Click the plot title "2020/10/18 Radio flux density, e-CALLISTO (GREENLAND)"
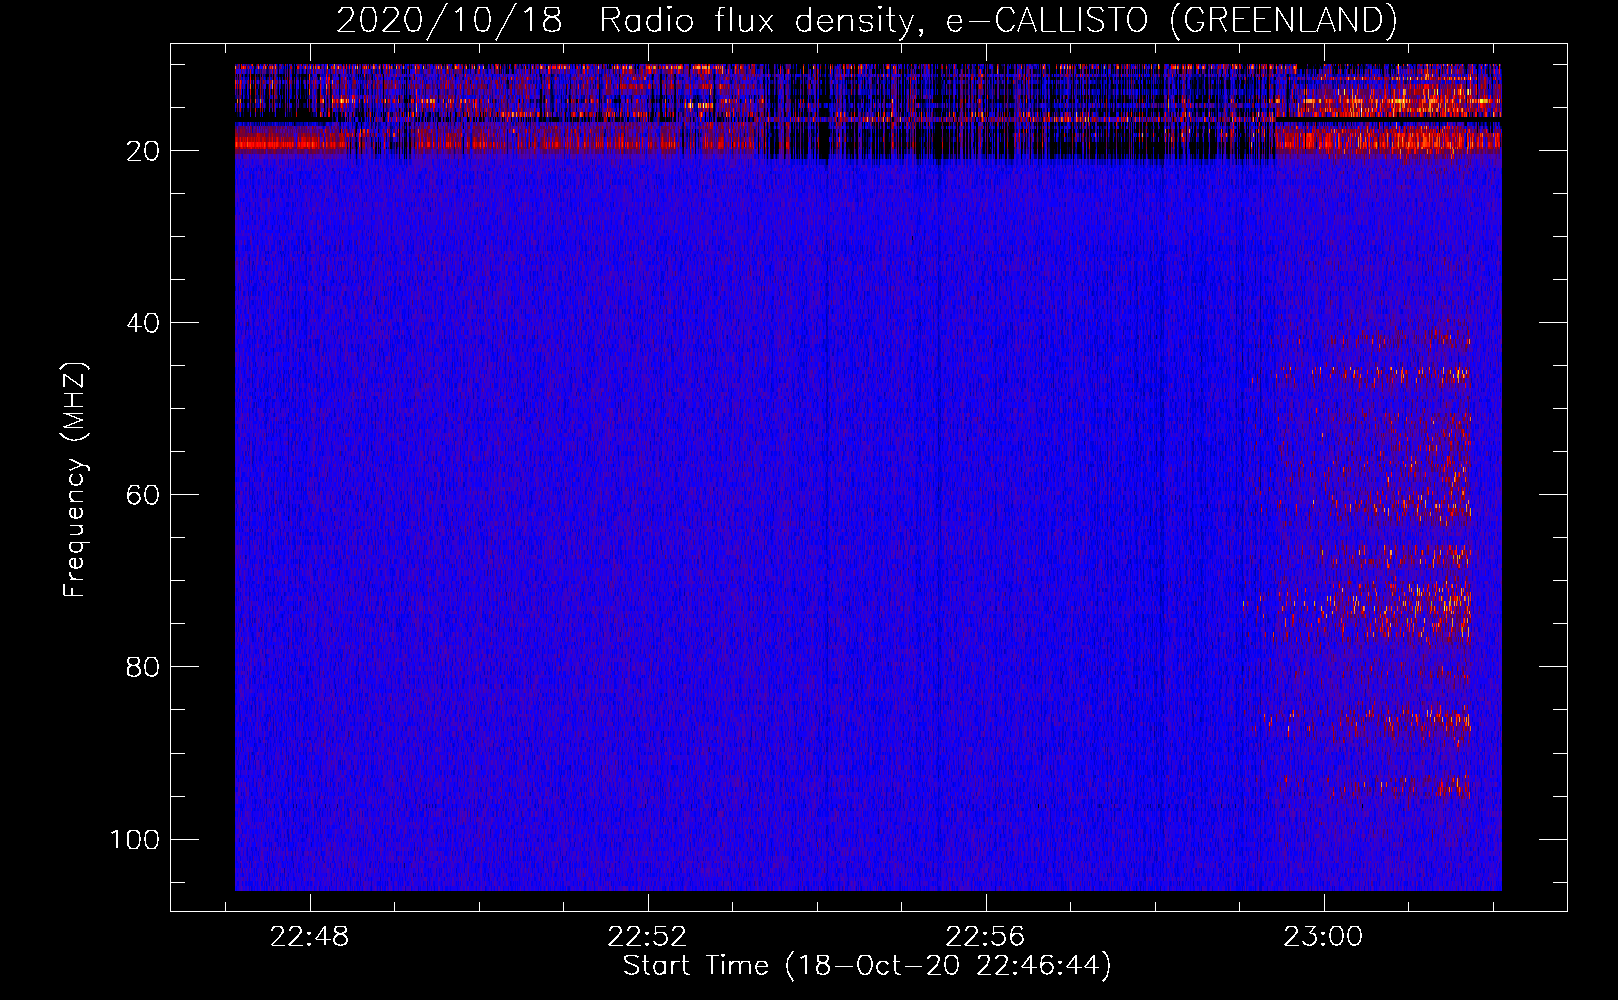Image resolution: width=1618 pixels, height=1000 pixels. pos(866,20)
